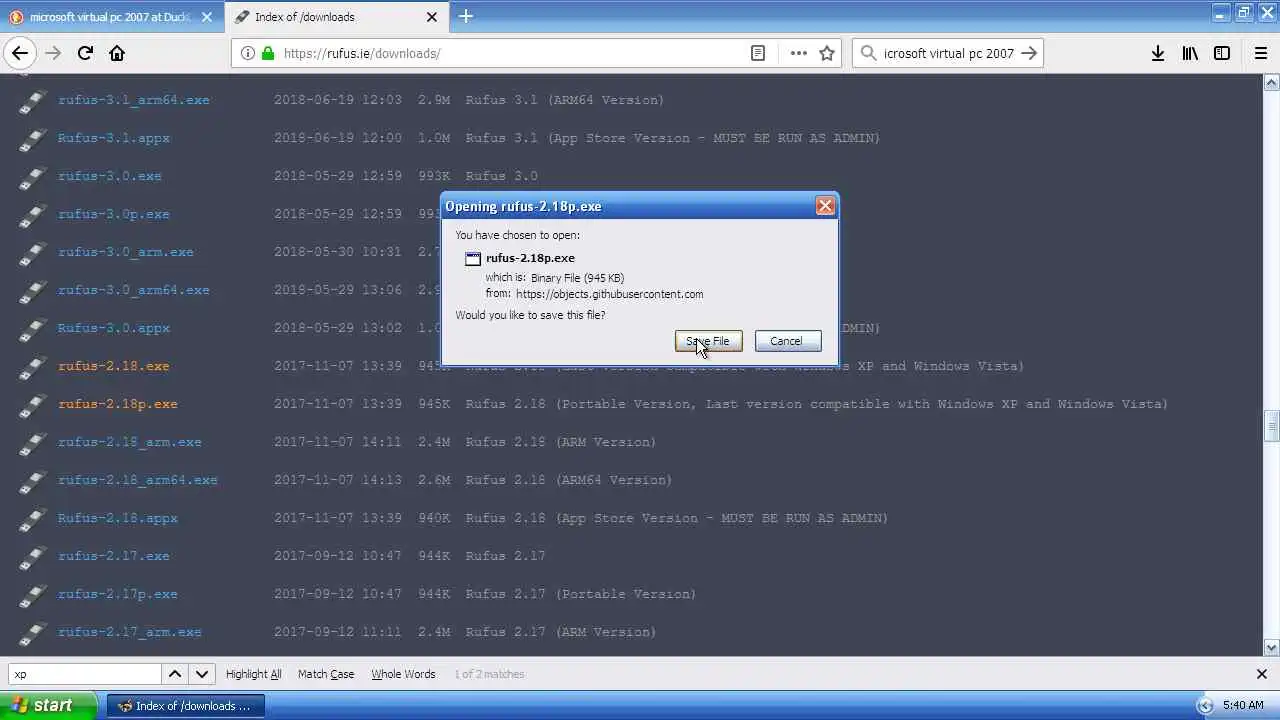
Task: Open Rufus-2.18.appx link
Action: click(x=118, y=518)
